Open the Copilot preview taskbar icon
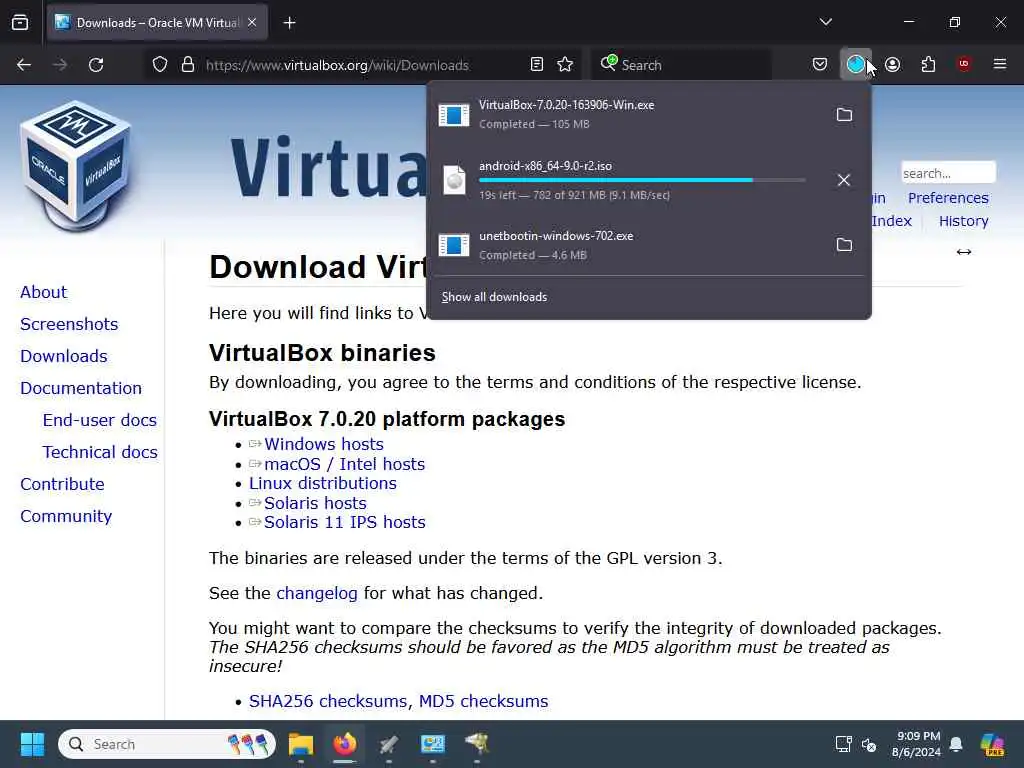1024x768 pixels. [993, 744]
